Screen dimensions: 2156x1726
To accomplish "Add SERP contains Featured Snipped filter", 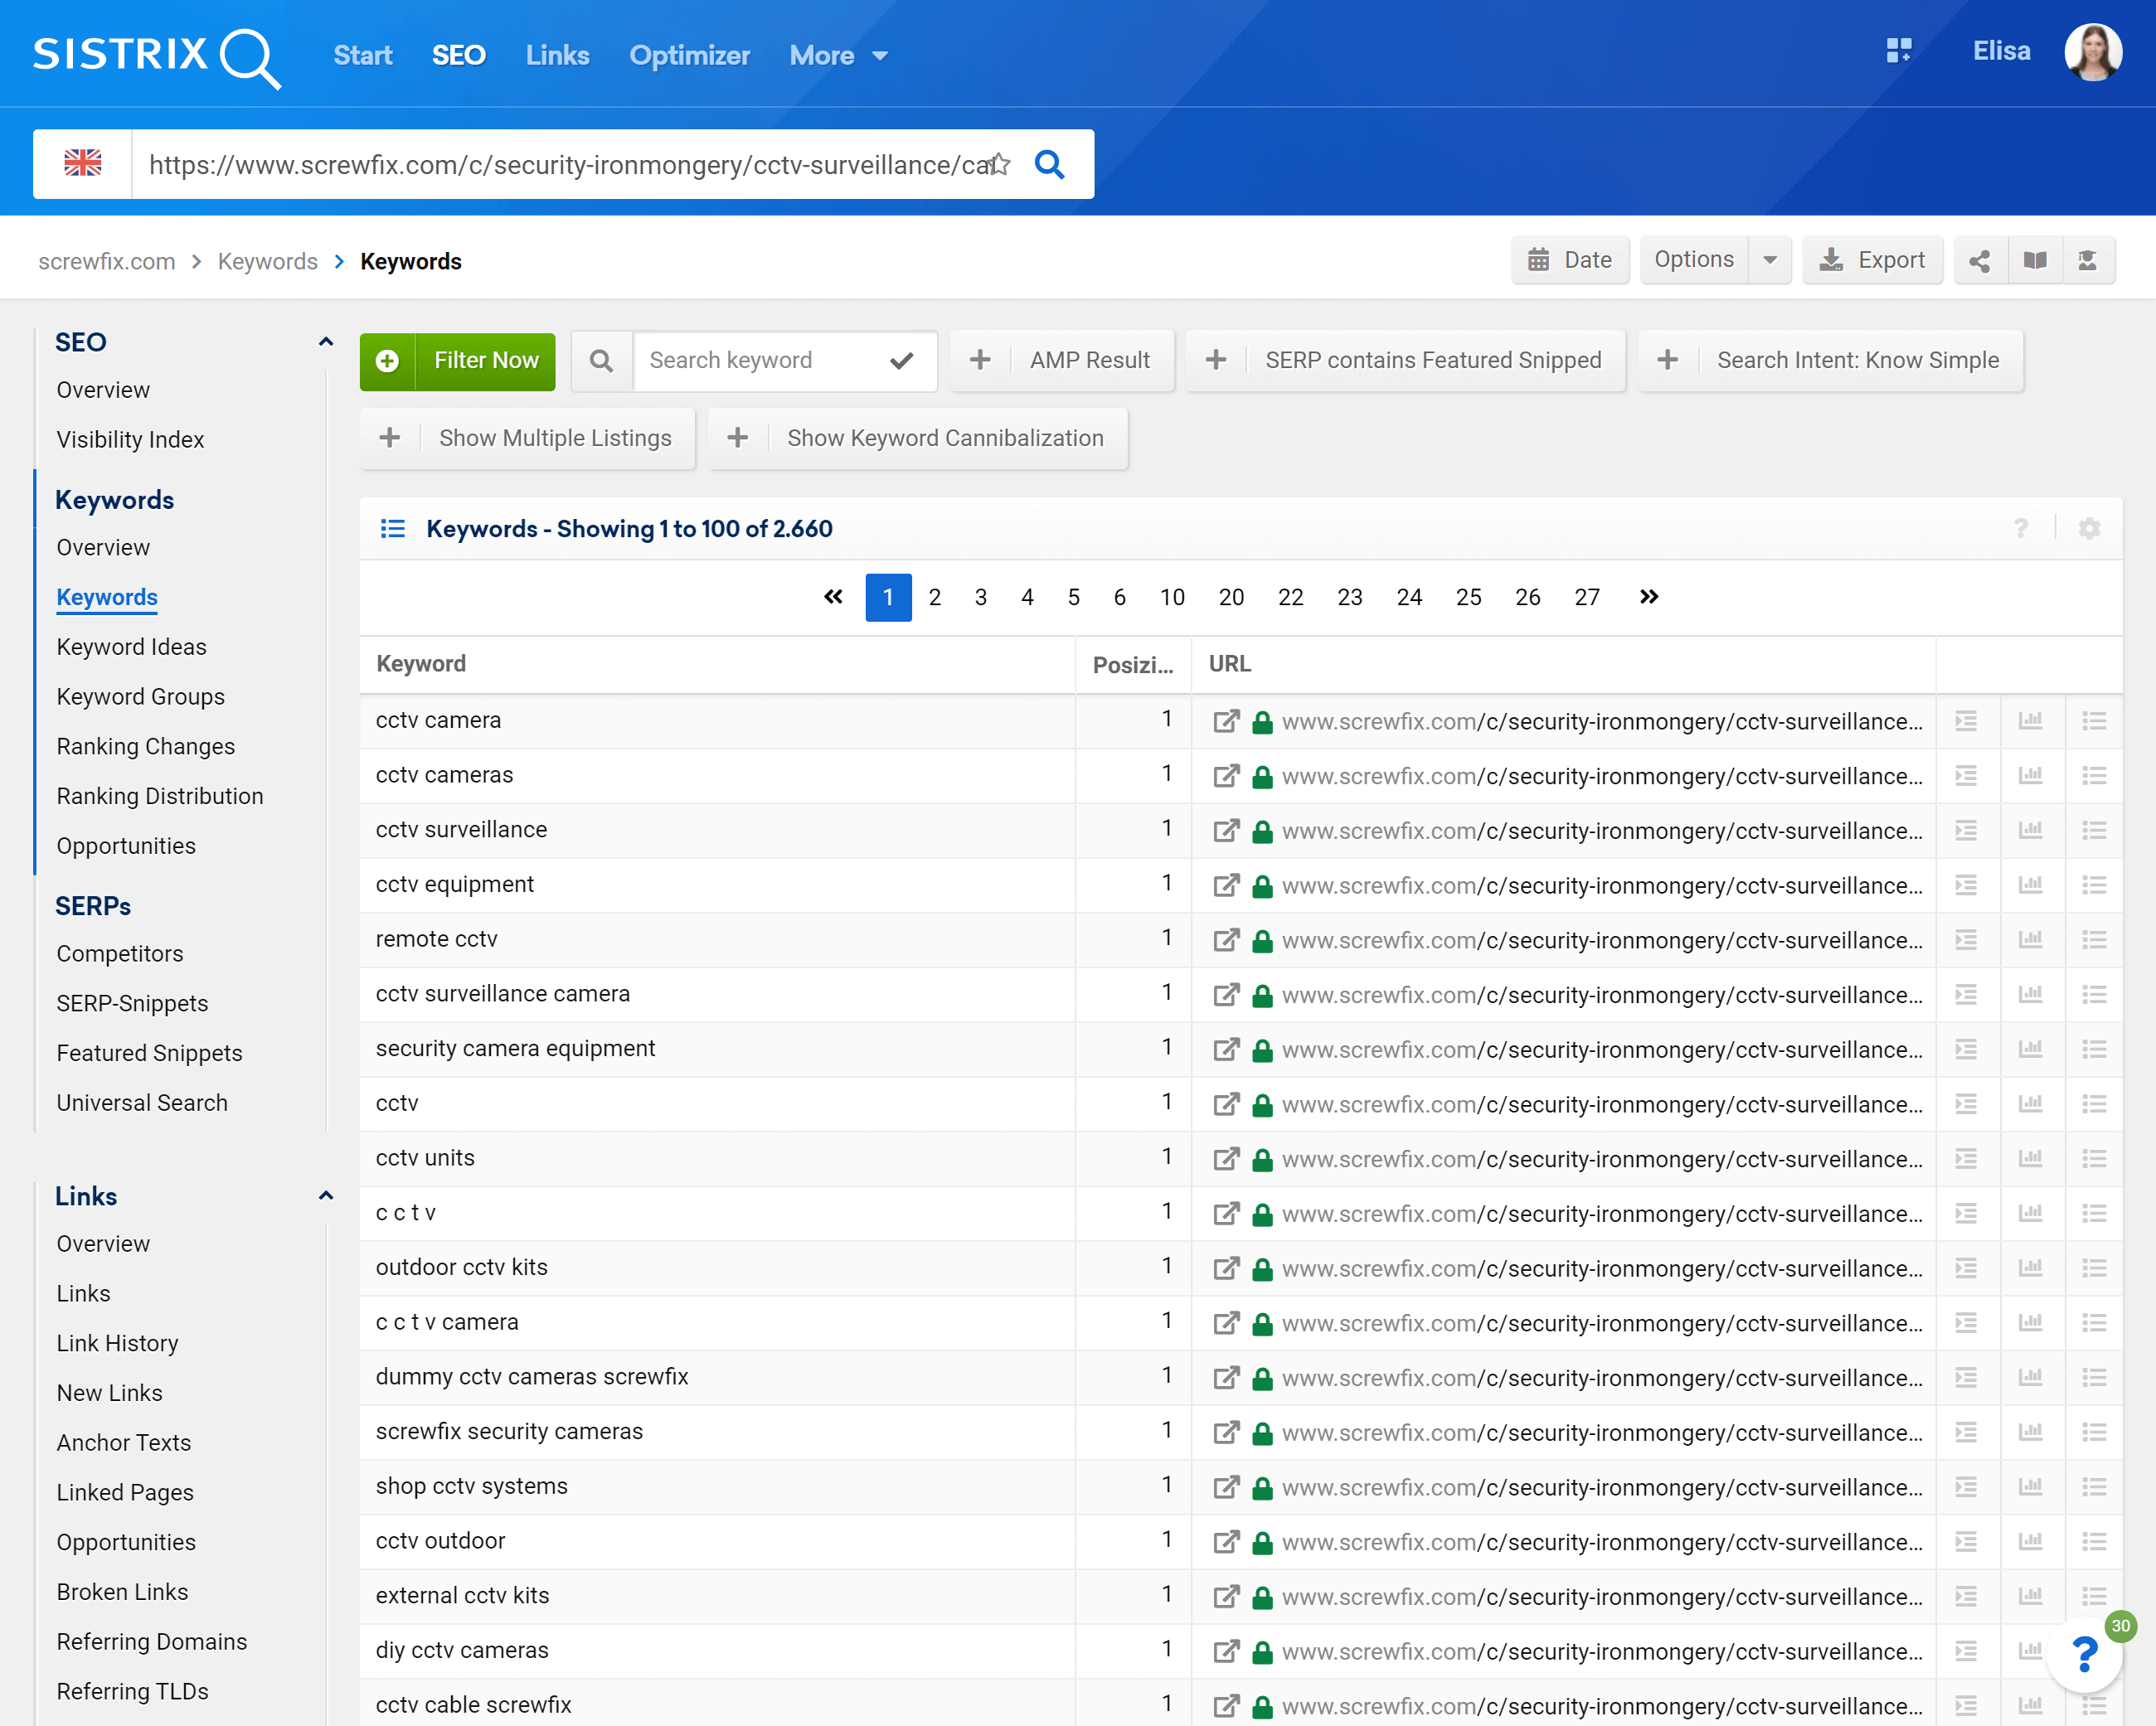I will pyautogui.click(x=1405, y=360).
